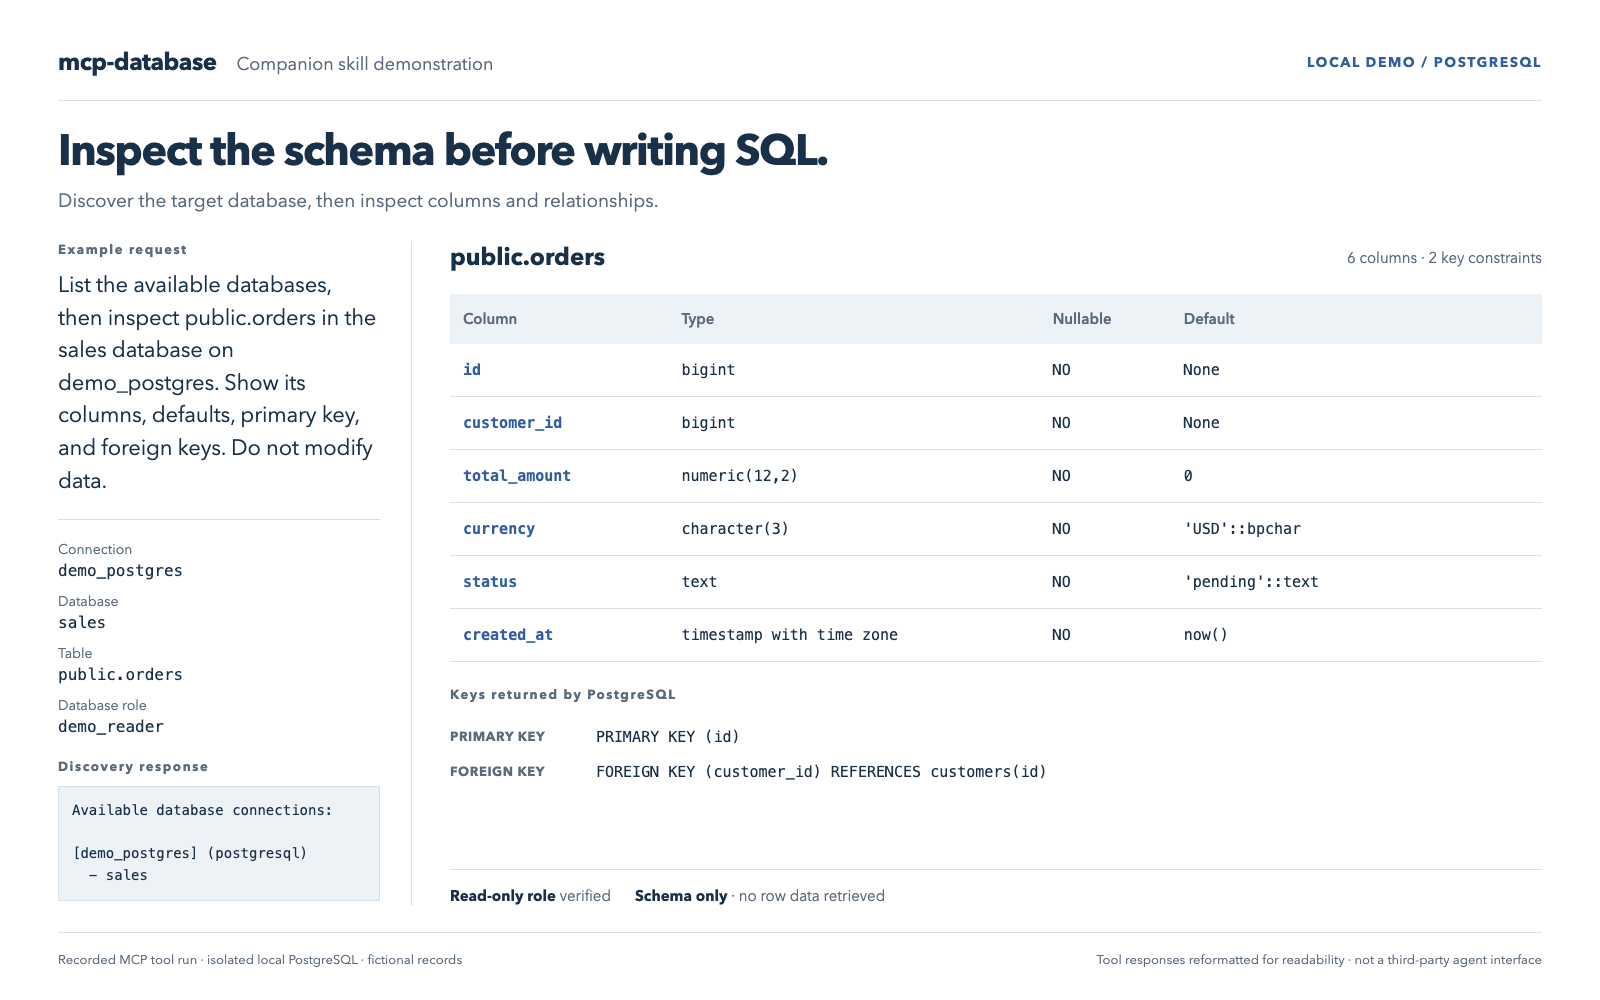Click the Keys returned by PostgreSQL heading
The width and height of the screenshot is (1600, 1000).
(563, 694)
